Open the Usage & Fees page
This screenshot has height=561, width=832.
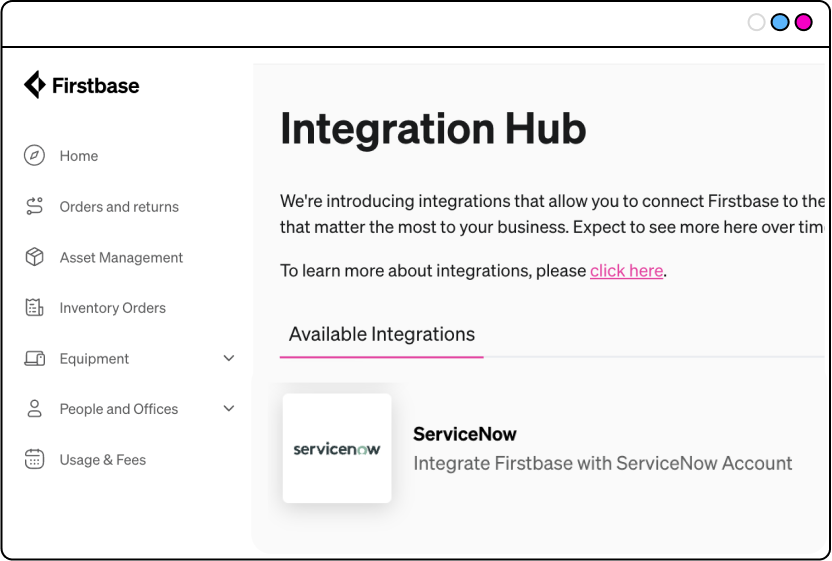102,460
